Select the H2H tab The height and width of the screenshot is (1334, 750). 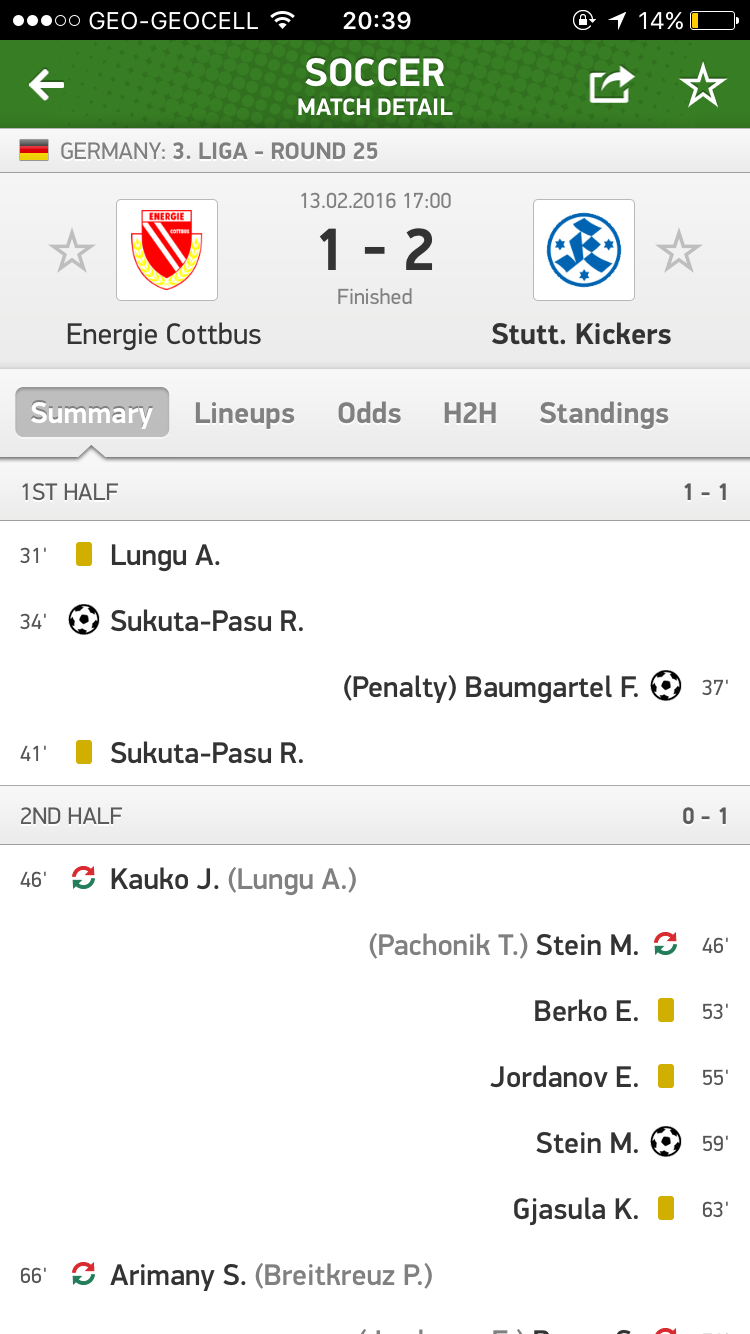(x=470, y=413)
